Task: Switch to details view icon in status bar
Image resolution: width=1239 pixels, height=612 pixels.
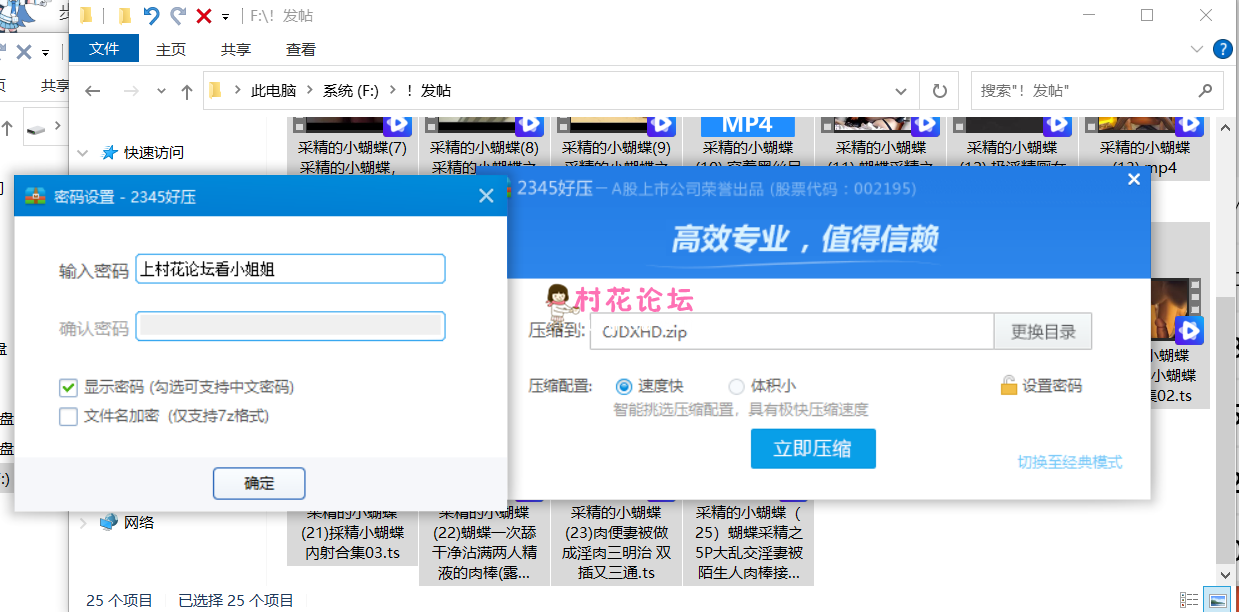Action: click(x=1189, y=600)
